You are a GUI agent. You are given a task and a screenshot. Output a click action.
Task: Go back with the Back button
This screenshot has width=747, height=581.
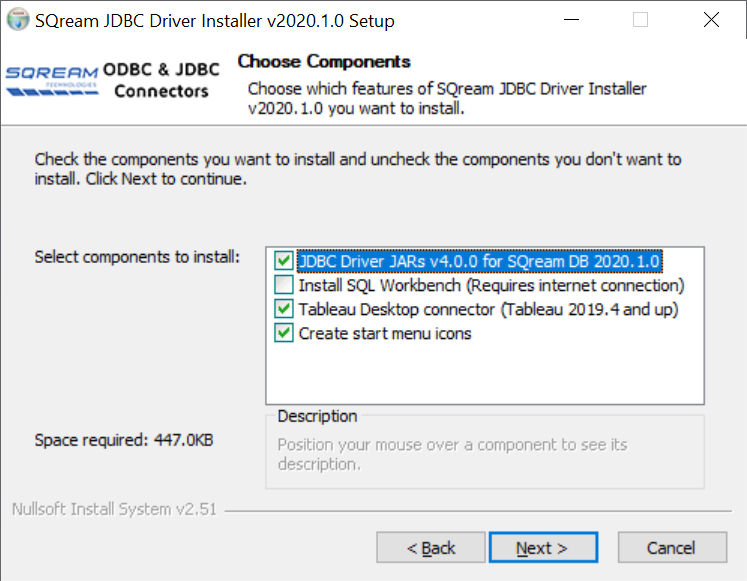(431, 548)
